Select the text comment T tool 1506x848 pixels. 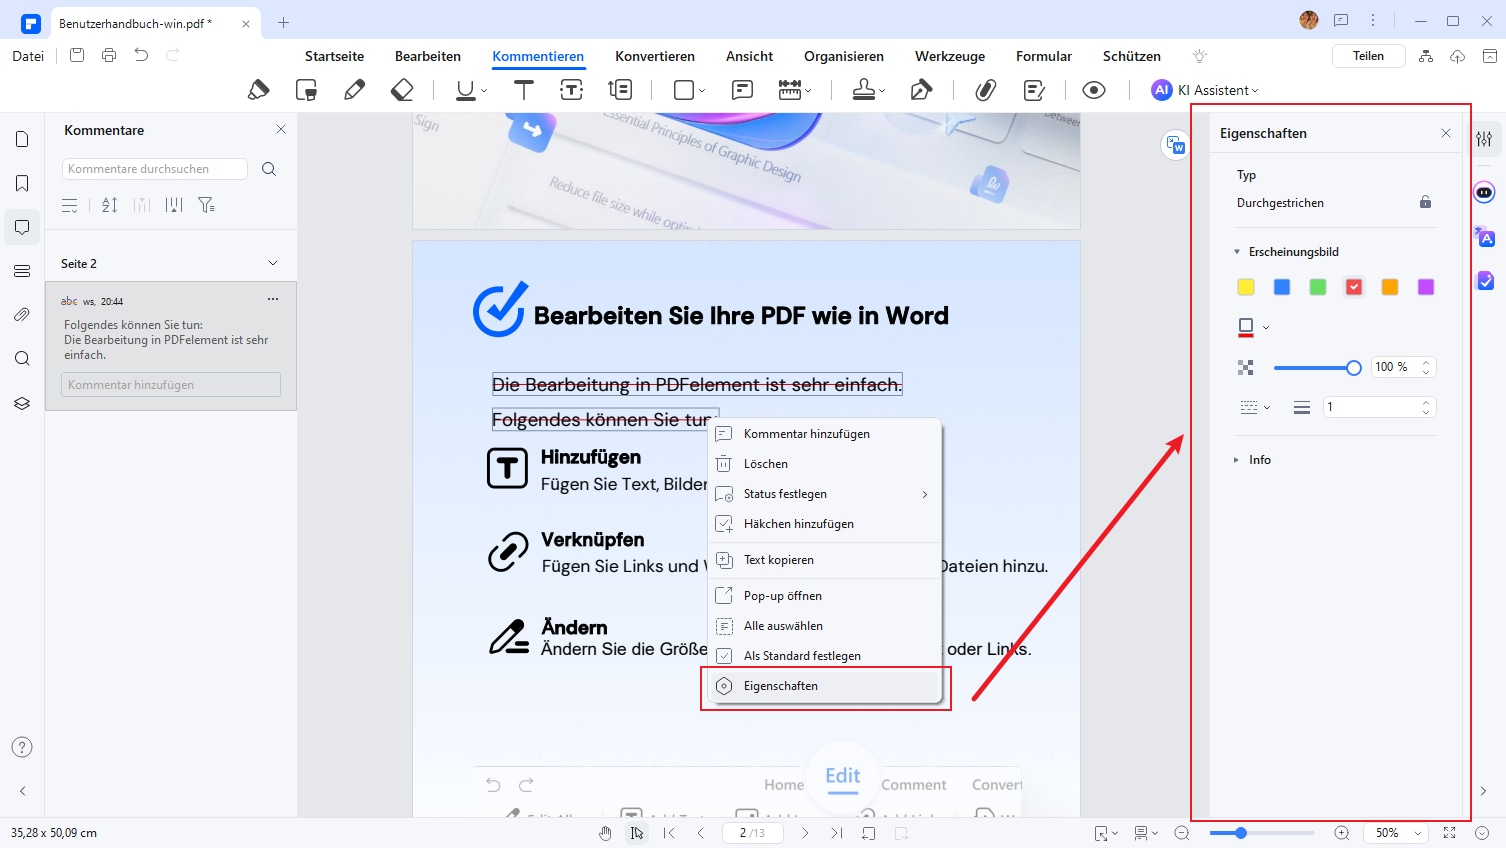(523, 90)
